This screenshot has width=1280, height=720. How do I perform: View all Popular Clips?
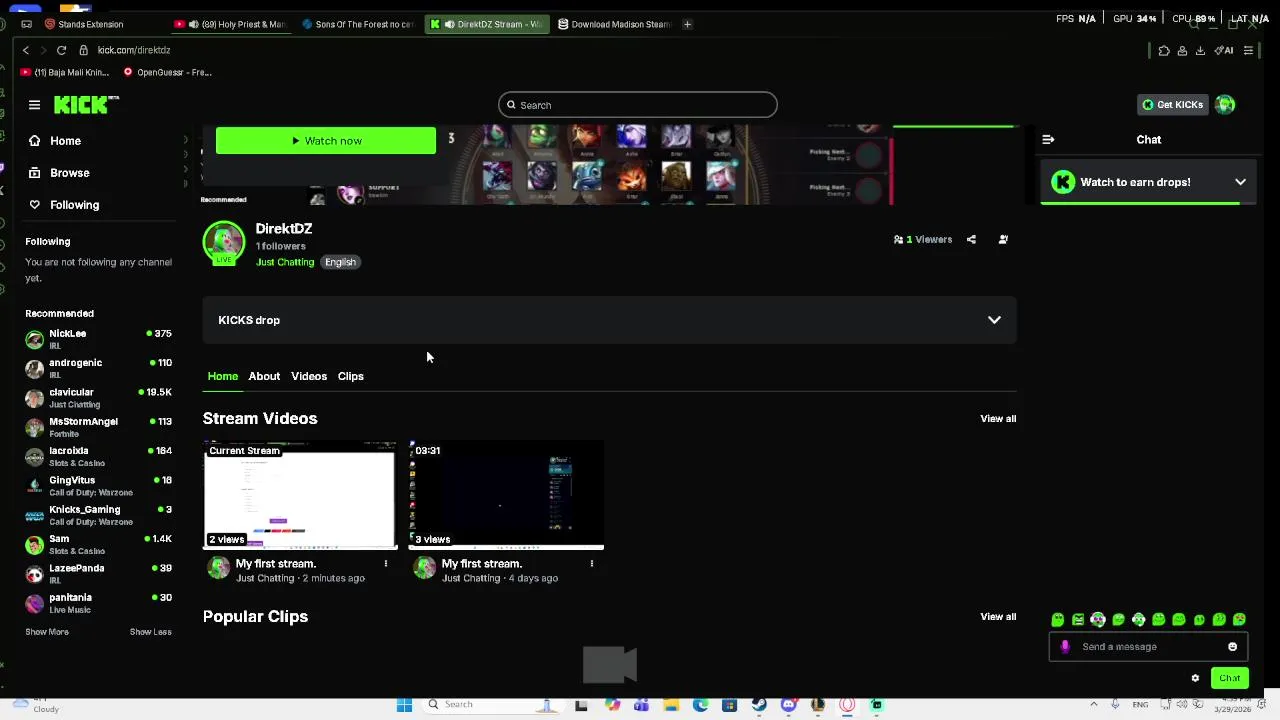pos(998,617)
